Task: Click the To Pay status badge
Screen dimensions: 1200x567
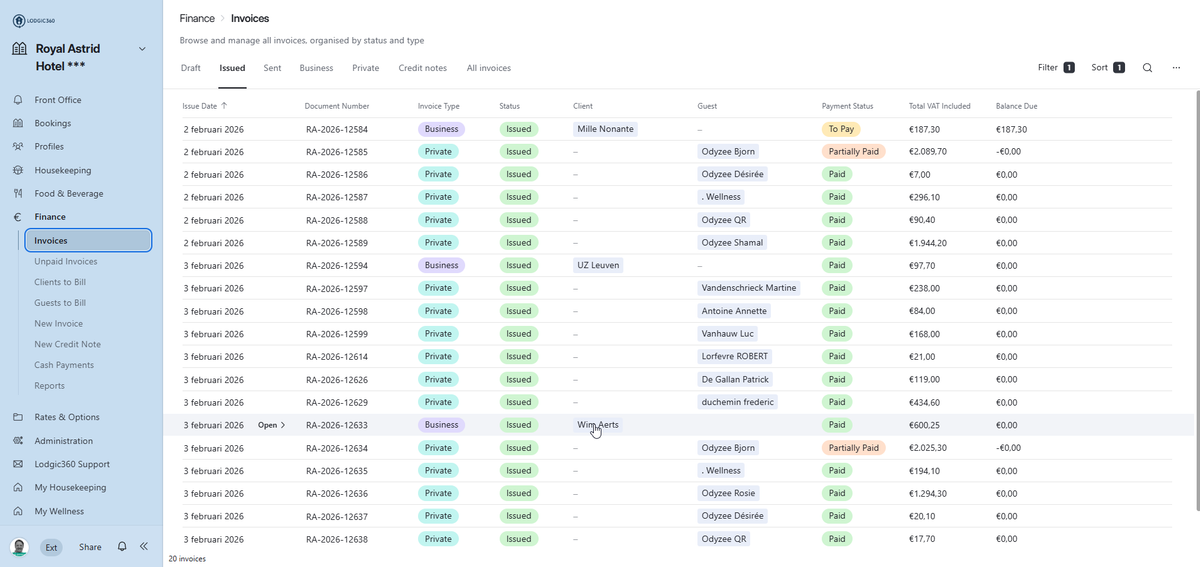Action: pyautogui.click(x=841, y=129)
